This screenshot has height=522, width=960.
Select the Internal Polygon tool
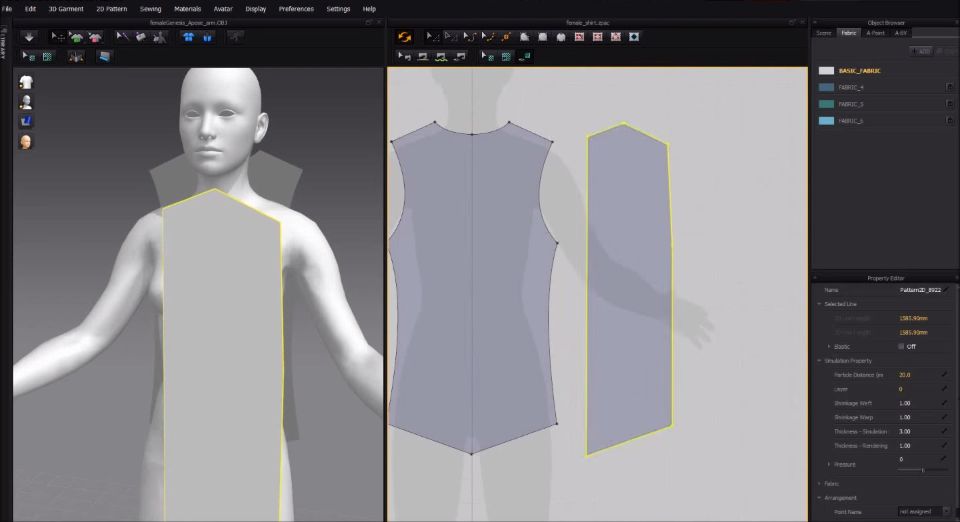coord(579,37)
